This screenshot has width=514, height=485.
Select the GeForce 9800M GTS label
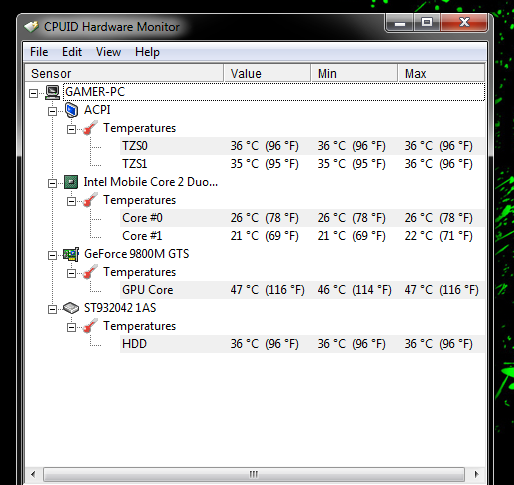pos(137,254)
